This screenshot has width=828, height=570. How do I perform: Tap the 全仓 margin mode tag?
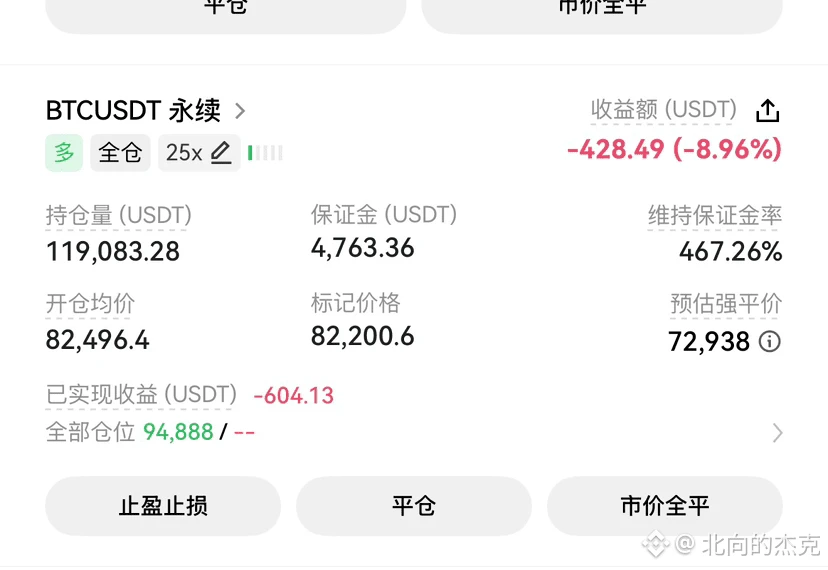click(120, 153)
